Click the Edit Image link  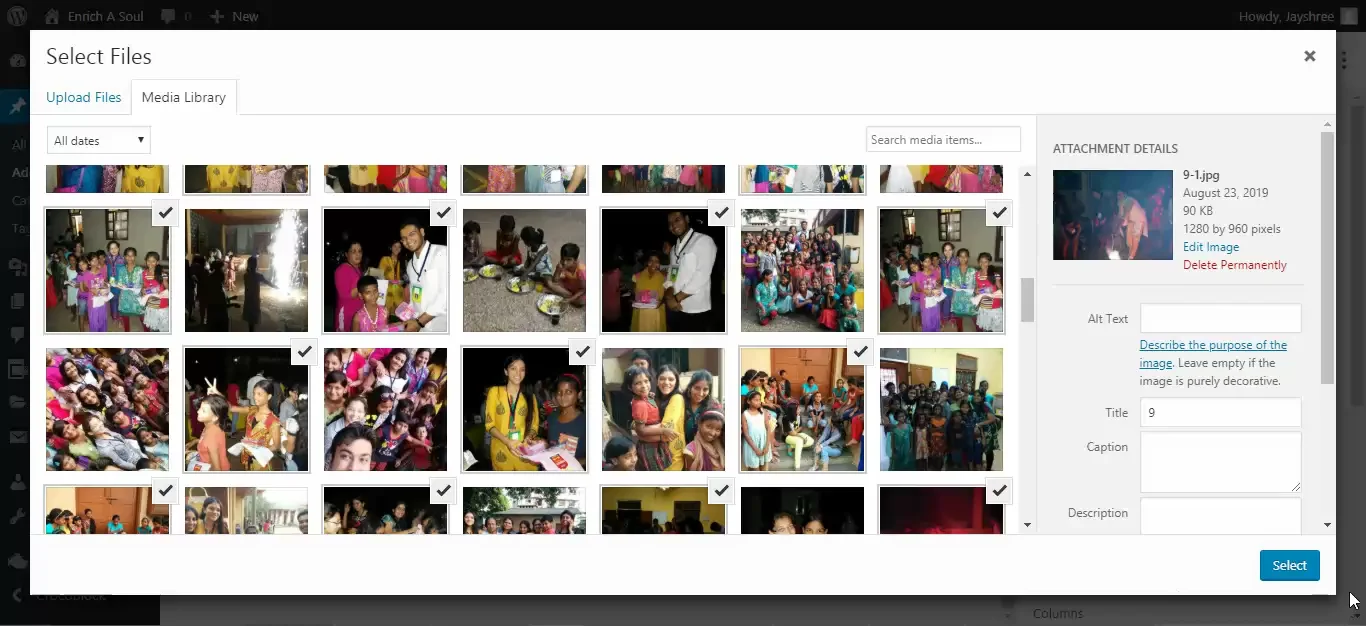click(1211, 247)
